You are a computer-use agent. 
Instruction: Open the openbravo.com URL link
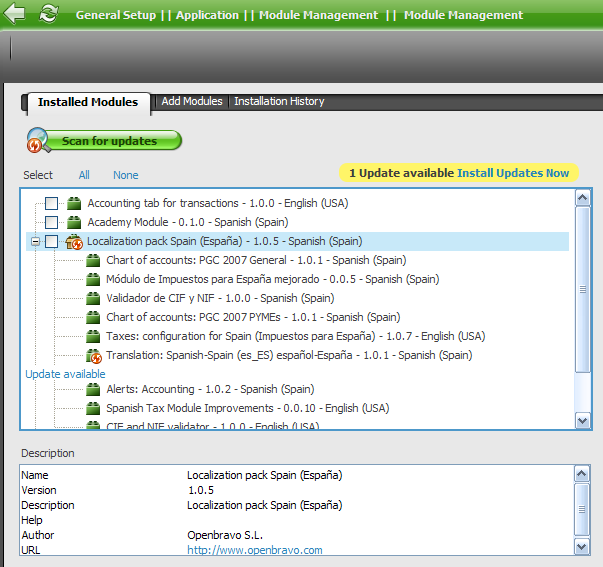[254, 550]
